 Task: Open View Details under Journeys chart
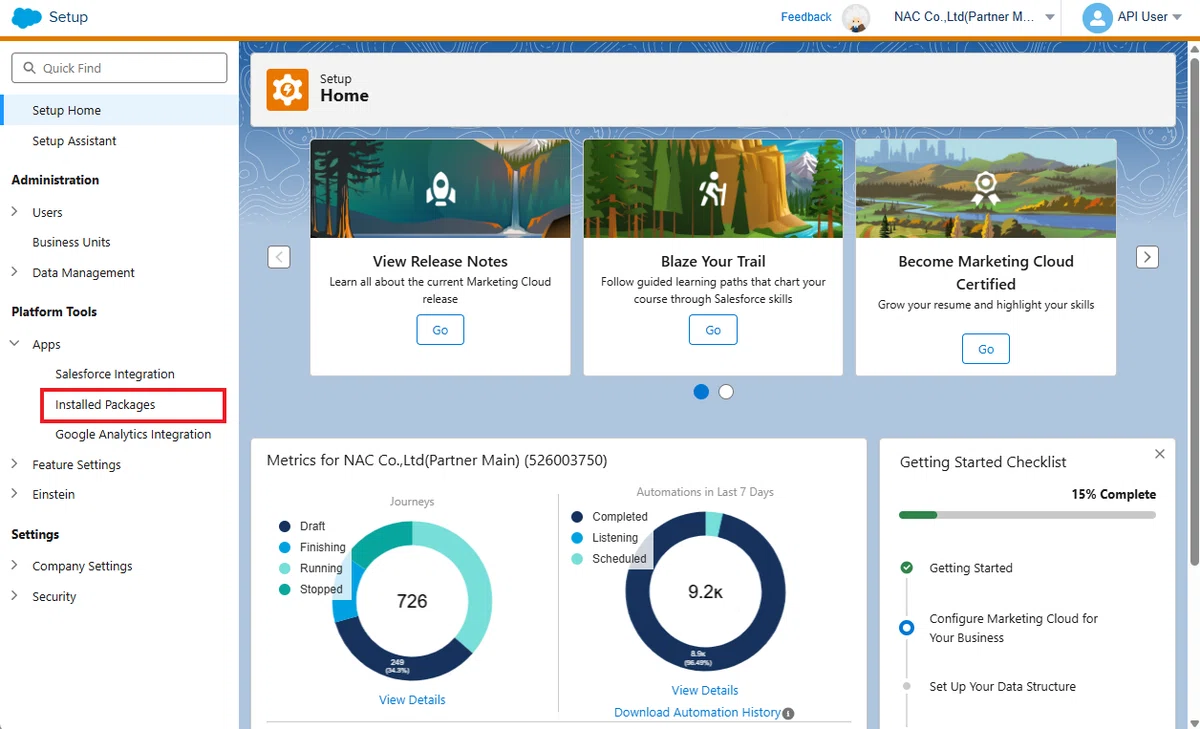[412, 700]
